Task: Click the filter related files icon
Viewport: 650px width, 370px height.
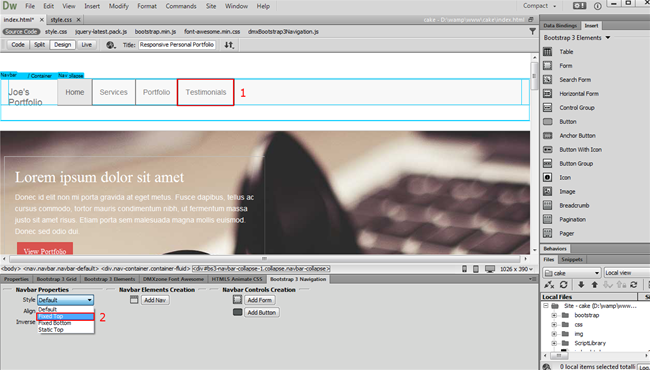Action: 532,31
